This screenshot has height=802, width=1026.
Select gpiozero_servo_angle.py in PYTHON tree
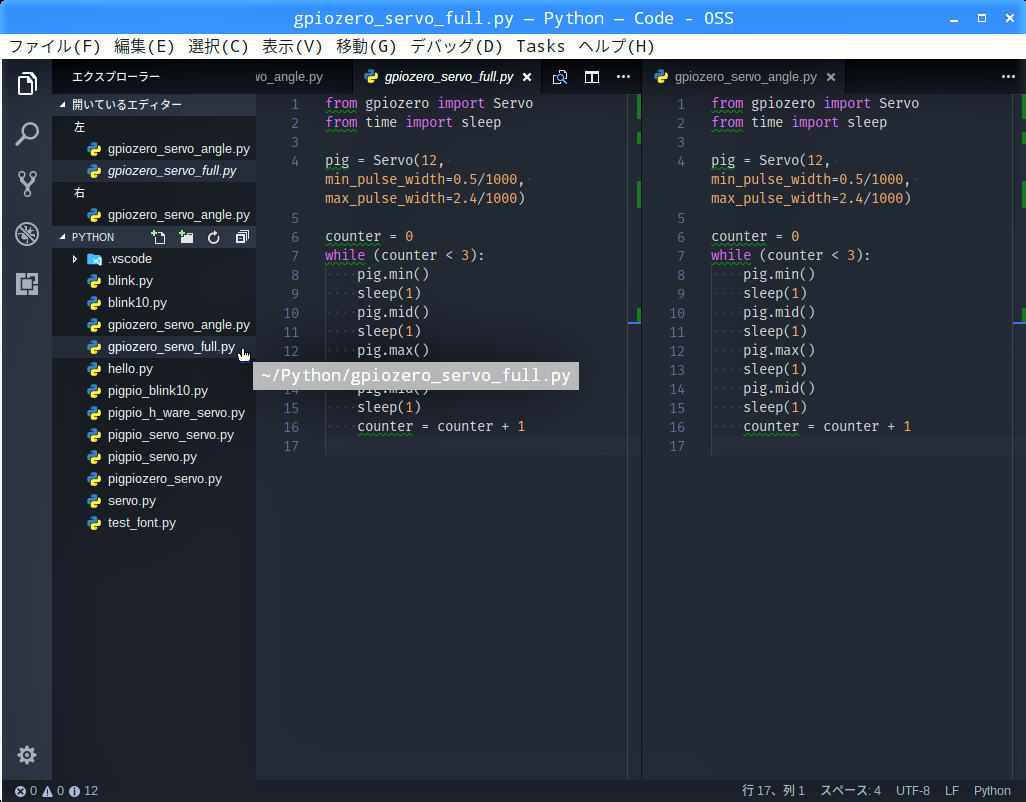[x=154, y=324]
